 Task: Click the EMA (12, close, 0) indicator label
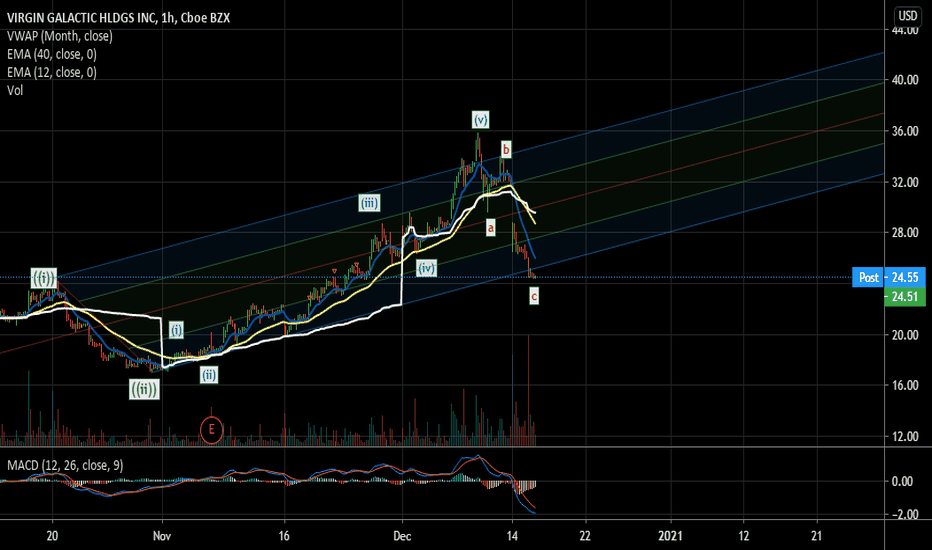[52, 72]
